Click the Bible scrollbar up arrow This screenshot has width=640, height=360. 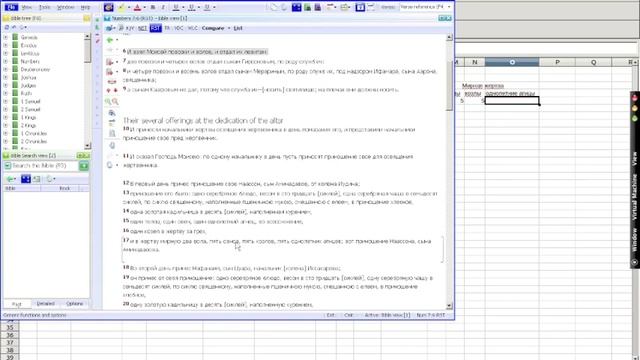(449, 38)
